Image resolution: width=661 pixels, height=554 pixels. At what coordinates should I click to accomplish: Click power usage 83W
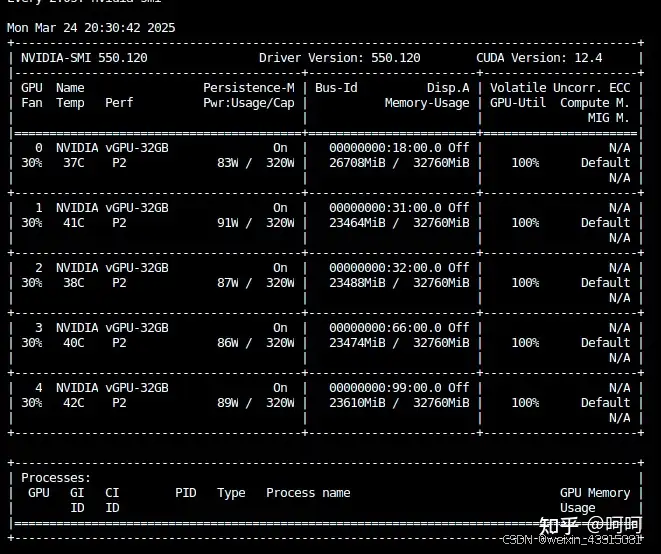click(228, 163)
